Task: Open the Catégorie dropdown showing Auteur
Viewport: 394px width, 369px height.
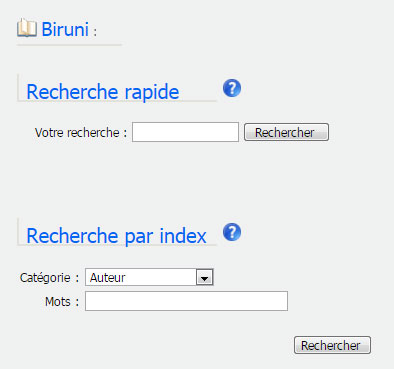Action: [x=149, y=277]
